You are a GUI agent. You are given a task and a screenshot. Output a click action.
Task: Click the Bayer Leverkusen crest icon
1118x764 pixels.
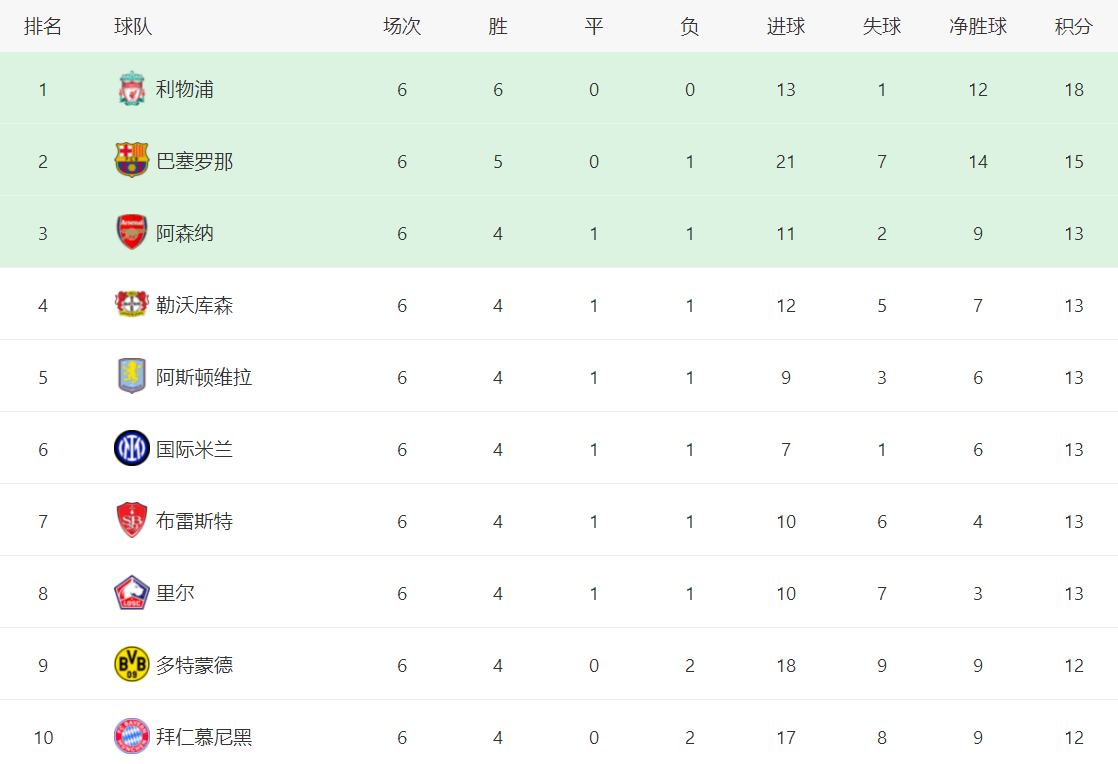tap(131, 305)
